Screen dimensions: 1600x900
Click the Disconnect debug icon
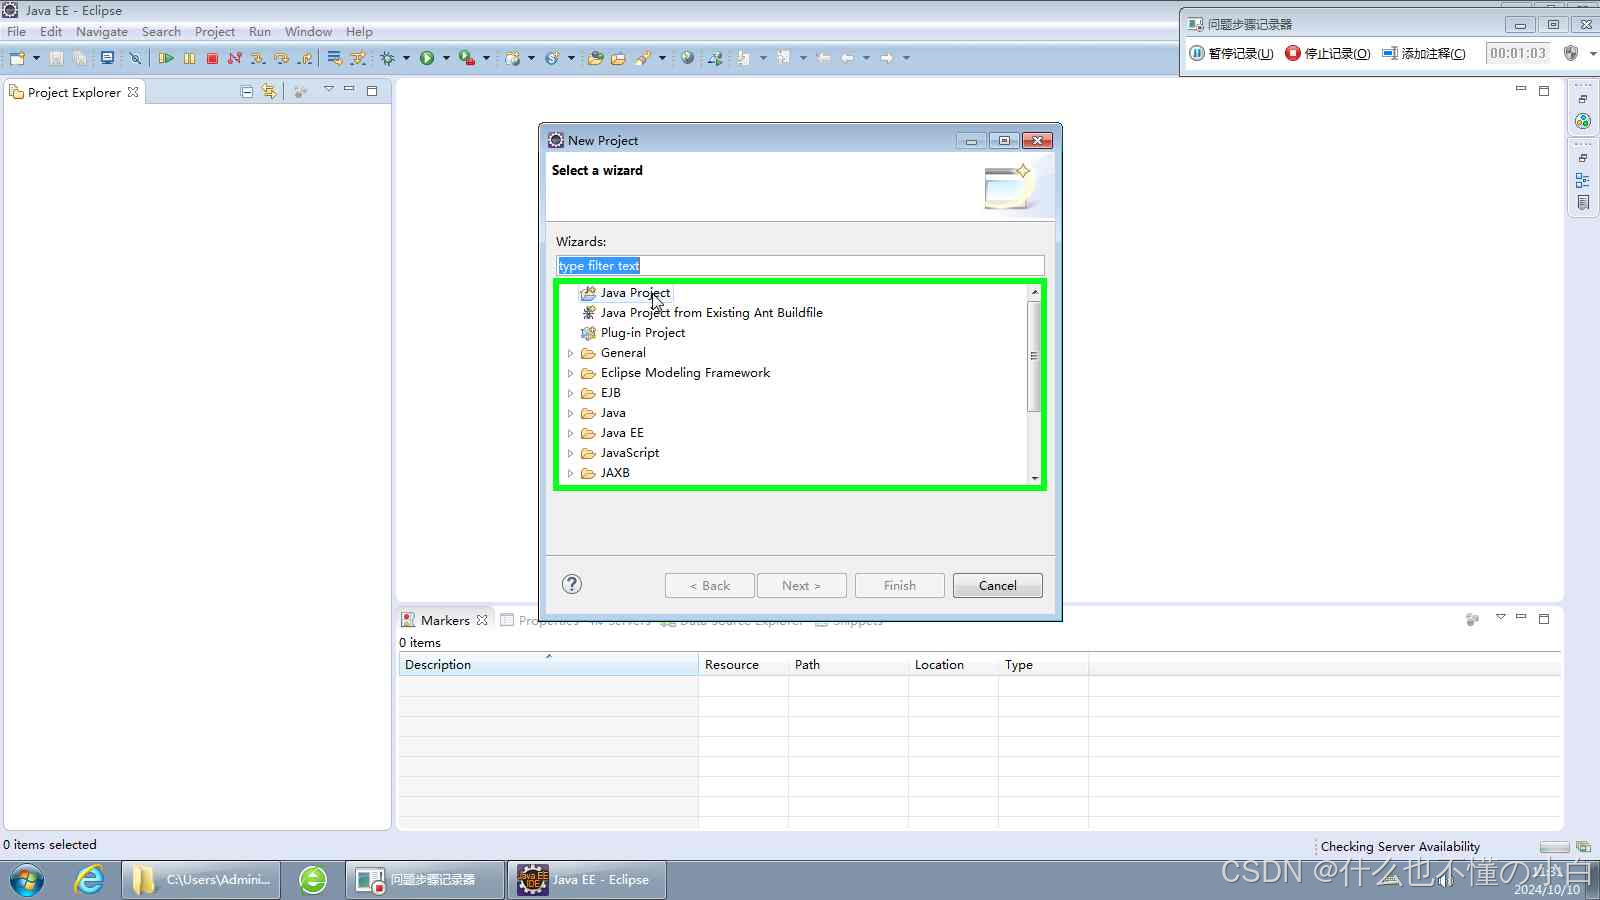(x=235, y=58)
